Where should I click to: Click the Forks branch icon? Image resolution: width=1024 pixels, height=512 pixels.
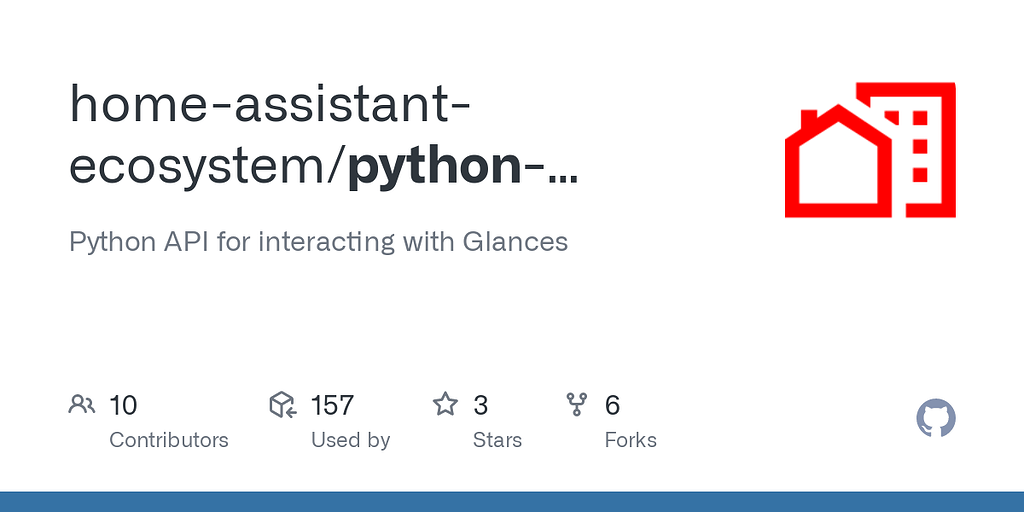(577, 404)
